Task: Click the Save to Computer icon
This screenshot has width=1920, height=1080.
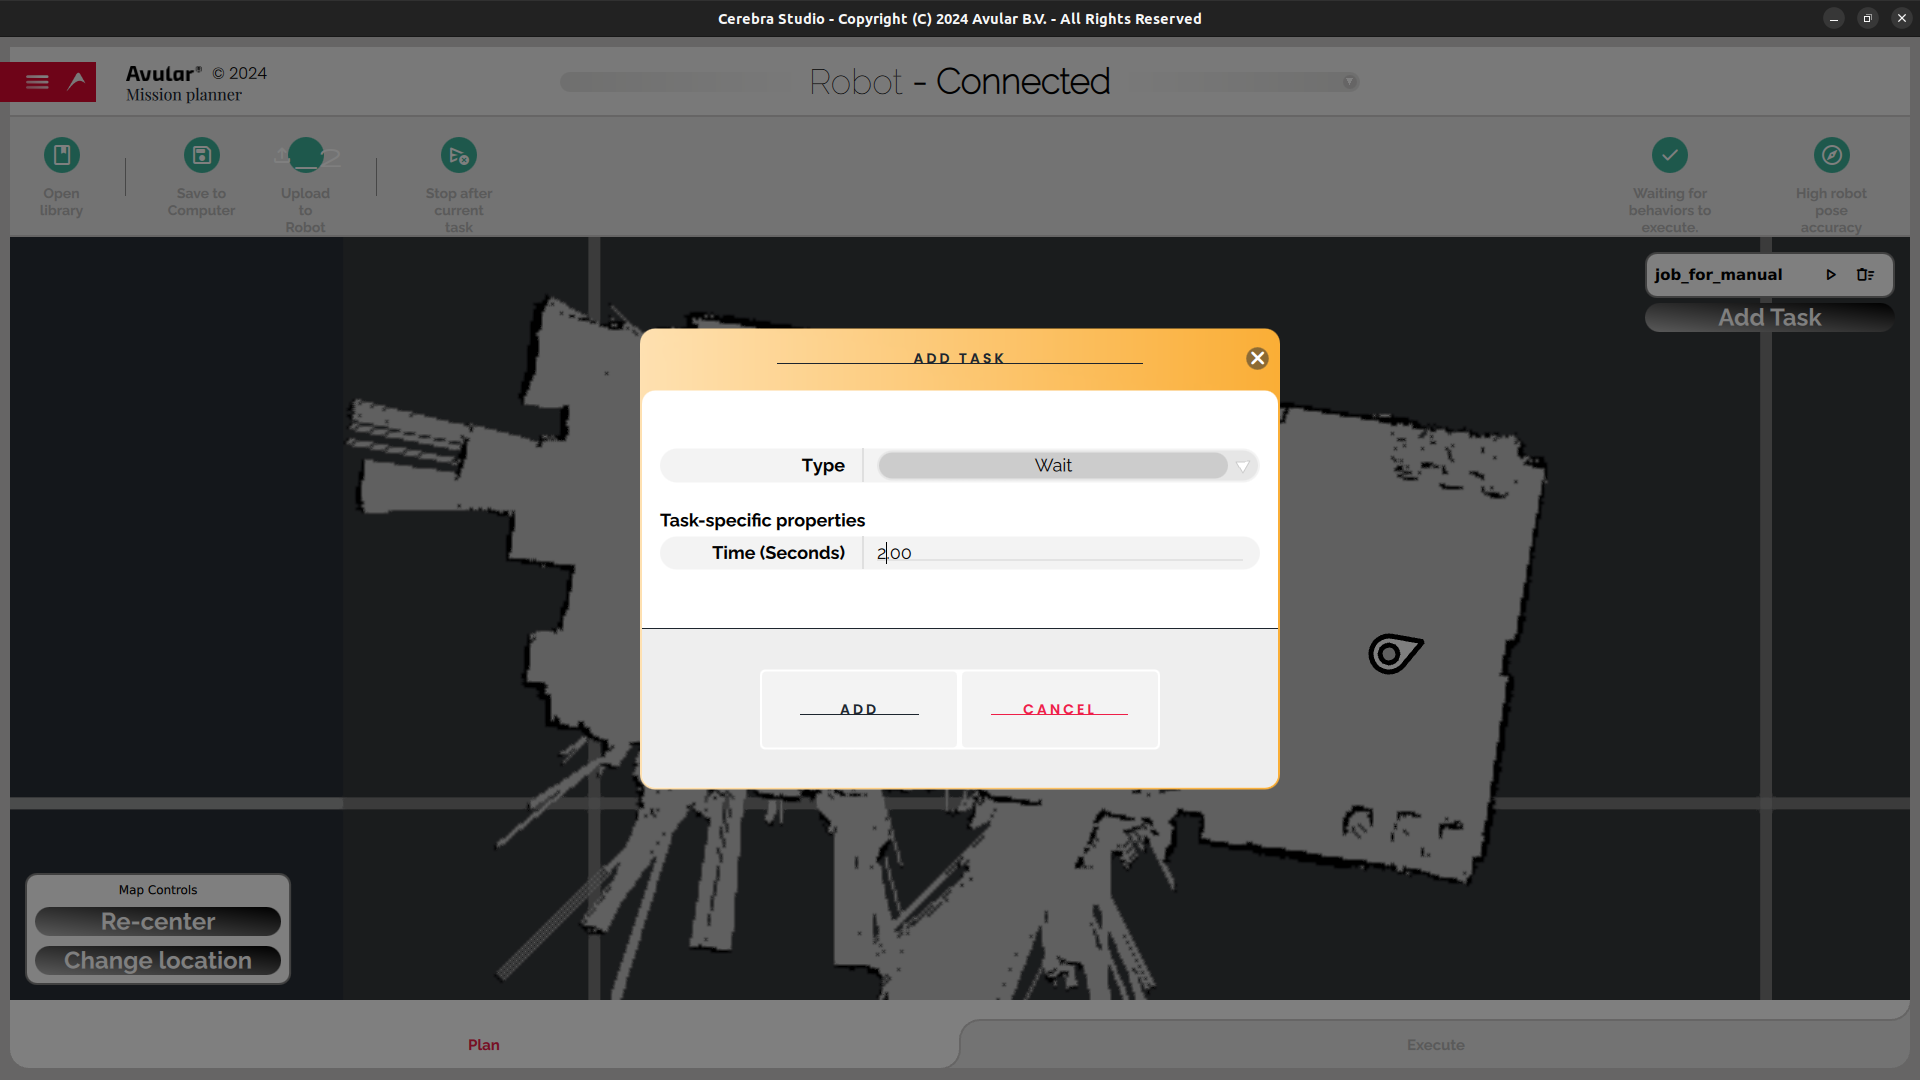Action: [x=202, y=154]
